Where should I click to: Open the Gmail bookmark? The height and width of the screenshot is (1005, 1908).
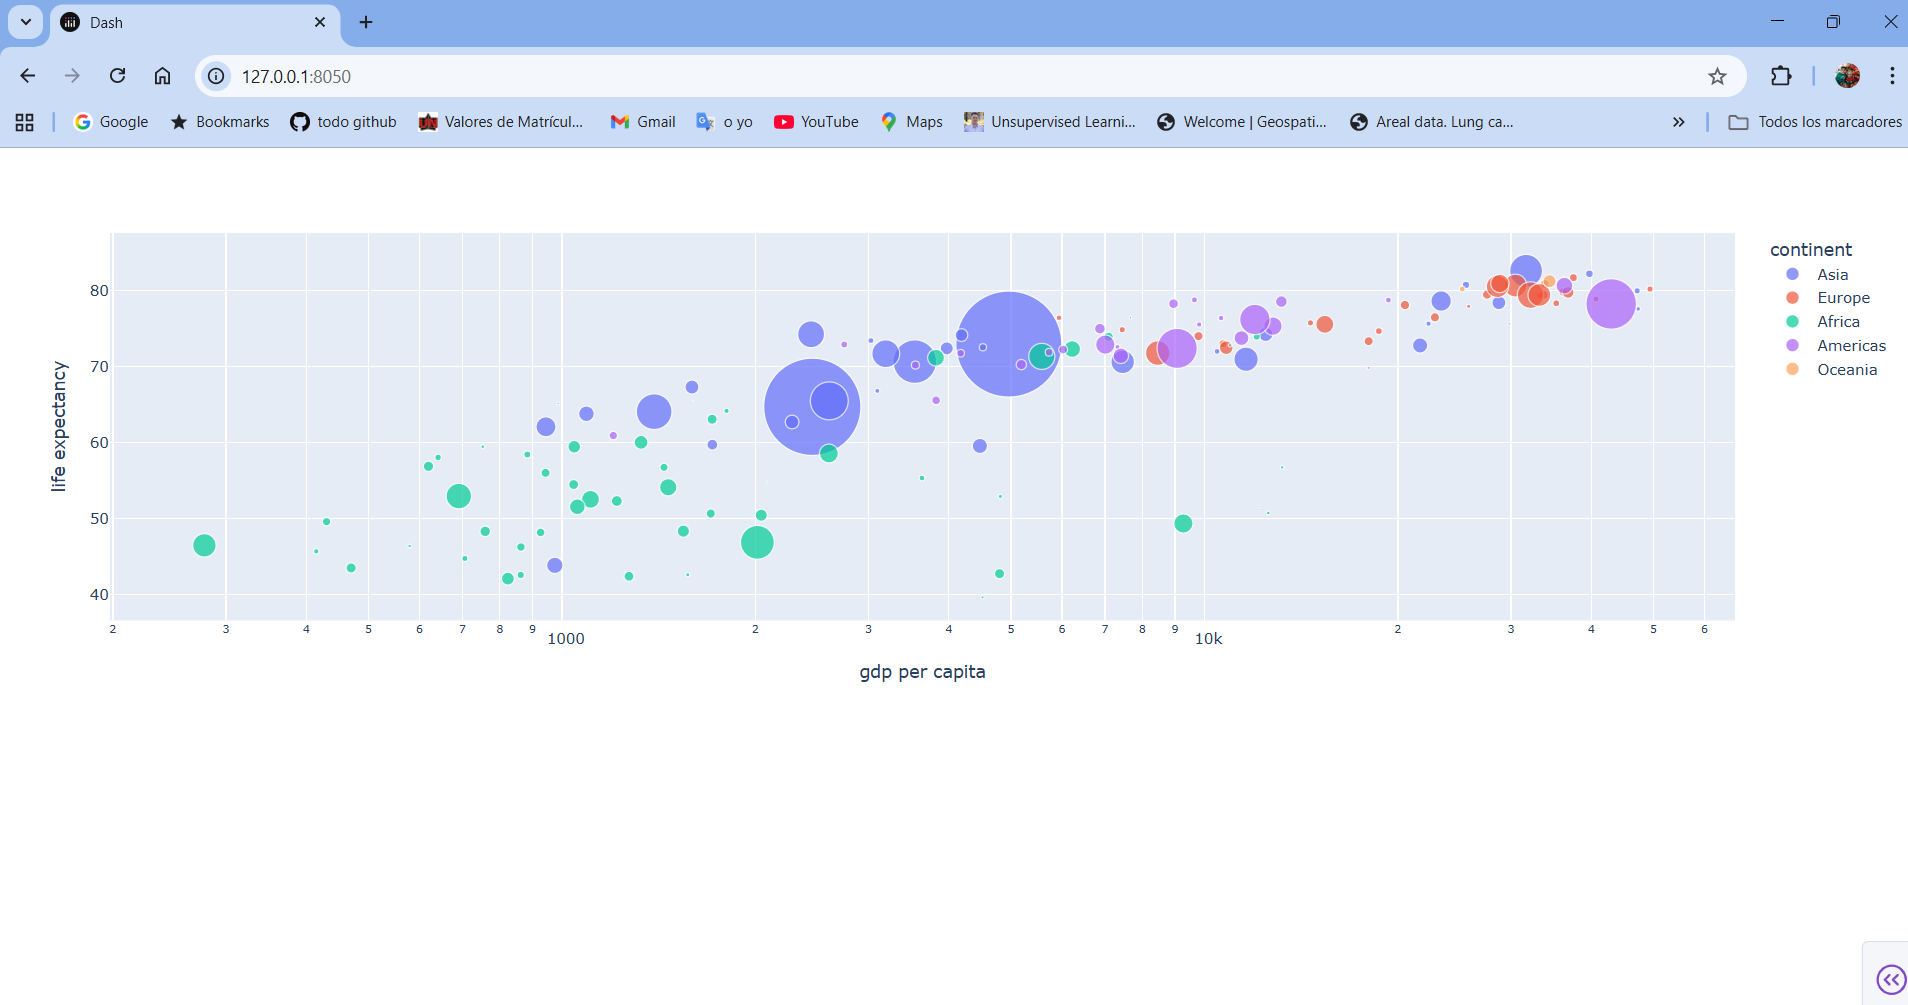pyautogui.click(x=643, y=122)
